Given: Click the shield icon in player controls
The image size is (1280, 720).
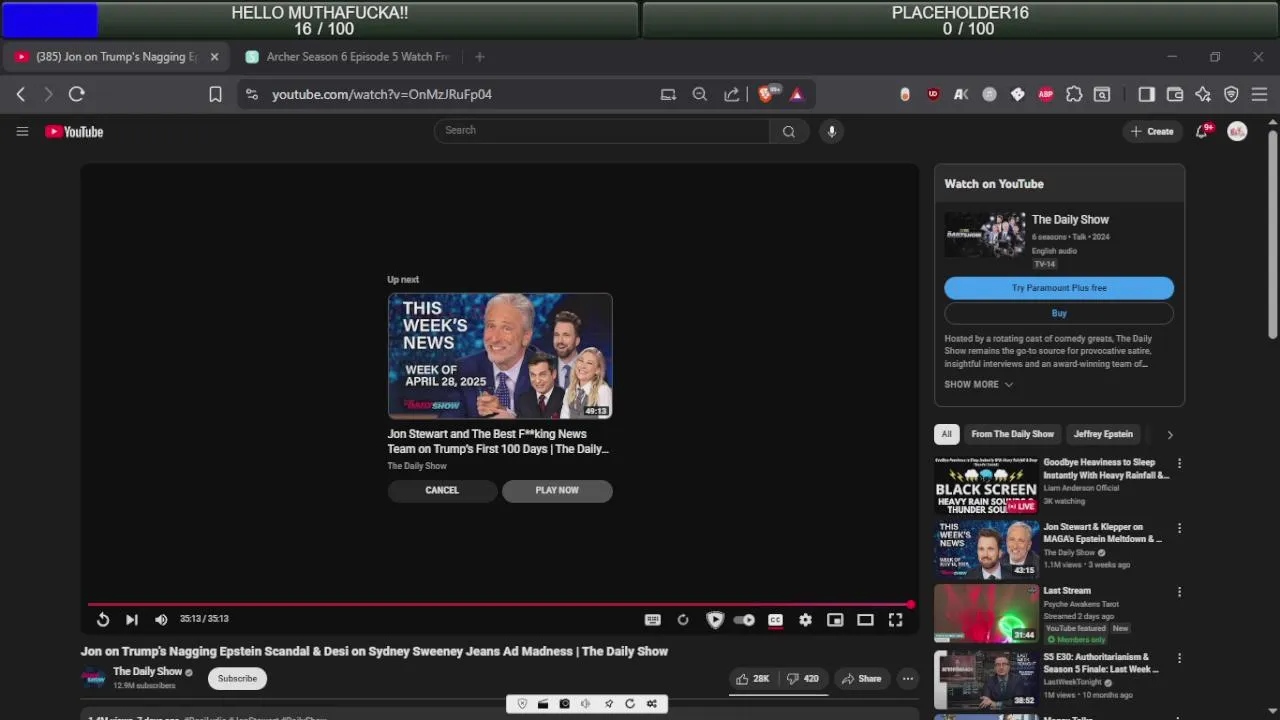Looking at the screenshot, I should pos(714,620).
